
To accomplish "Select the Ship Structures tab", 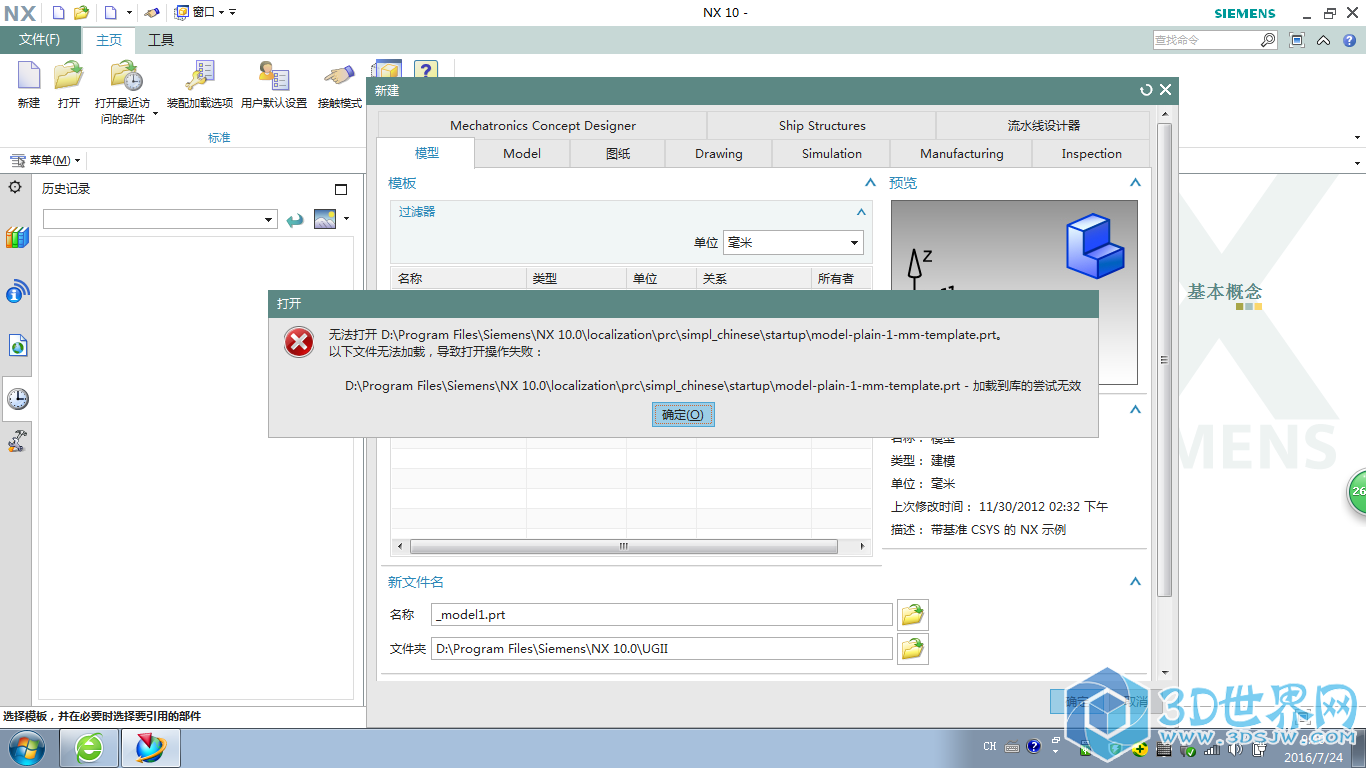I will [822, 125].
